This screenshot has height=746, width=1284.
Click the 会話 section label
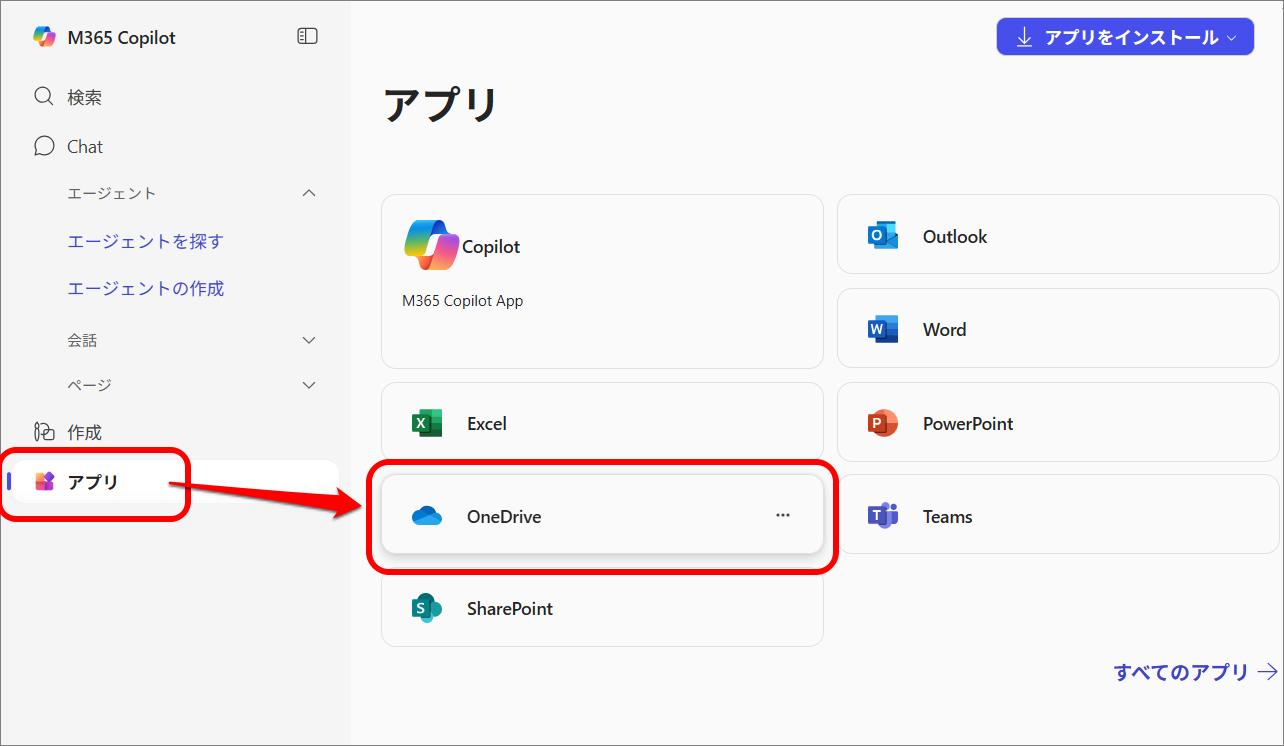tap(82, 340)
